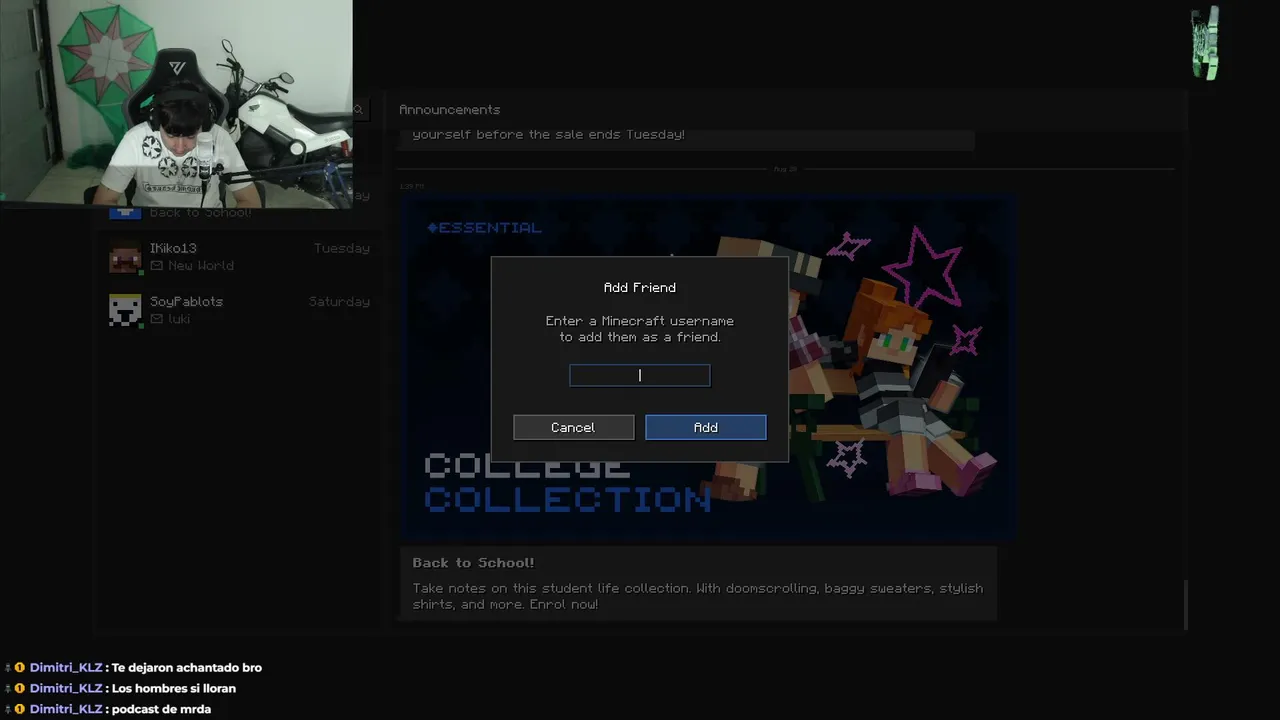
Task: Click the ESSENTIAL logo on the banner
Action: pyautogui.click(x=484, y=228)
